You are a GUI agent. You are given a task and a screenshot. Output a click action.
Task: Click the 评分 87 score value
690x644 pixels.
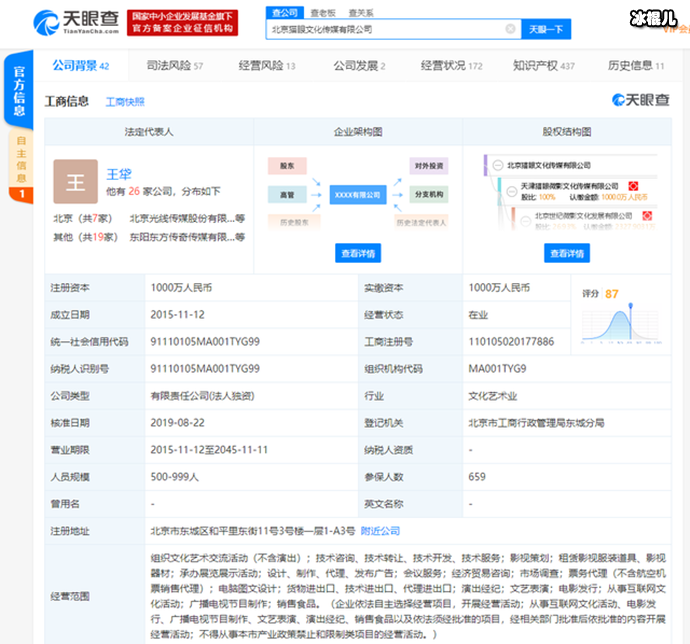(611, 294)
